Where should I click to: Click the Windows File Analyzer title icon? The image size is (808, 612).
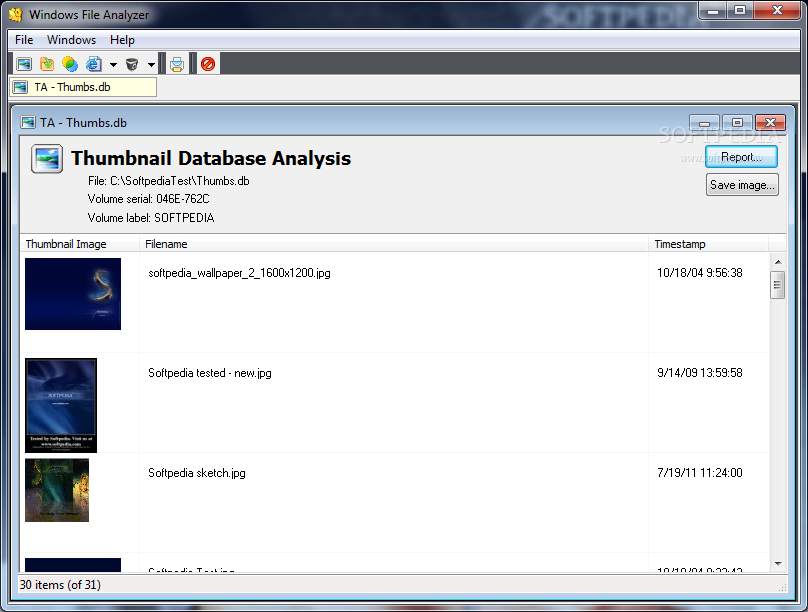point(15,14)
